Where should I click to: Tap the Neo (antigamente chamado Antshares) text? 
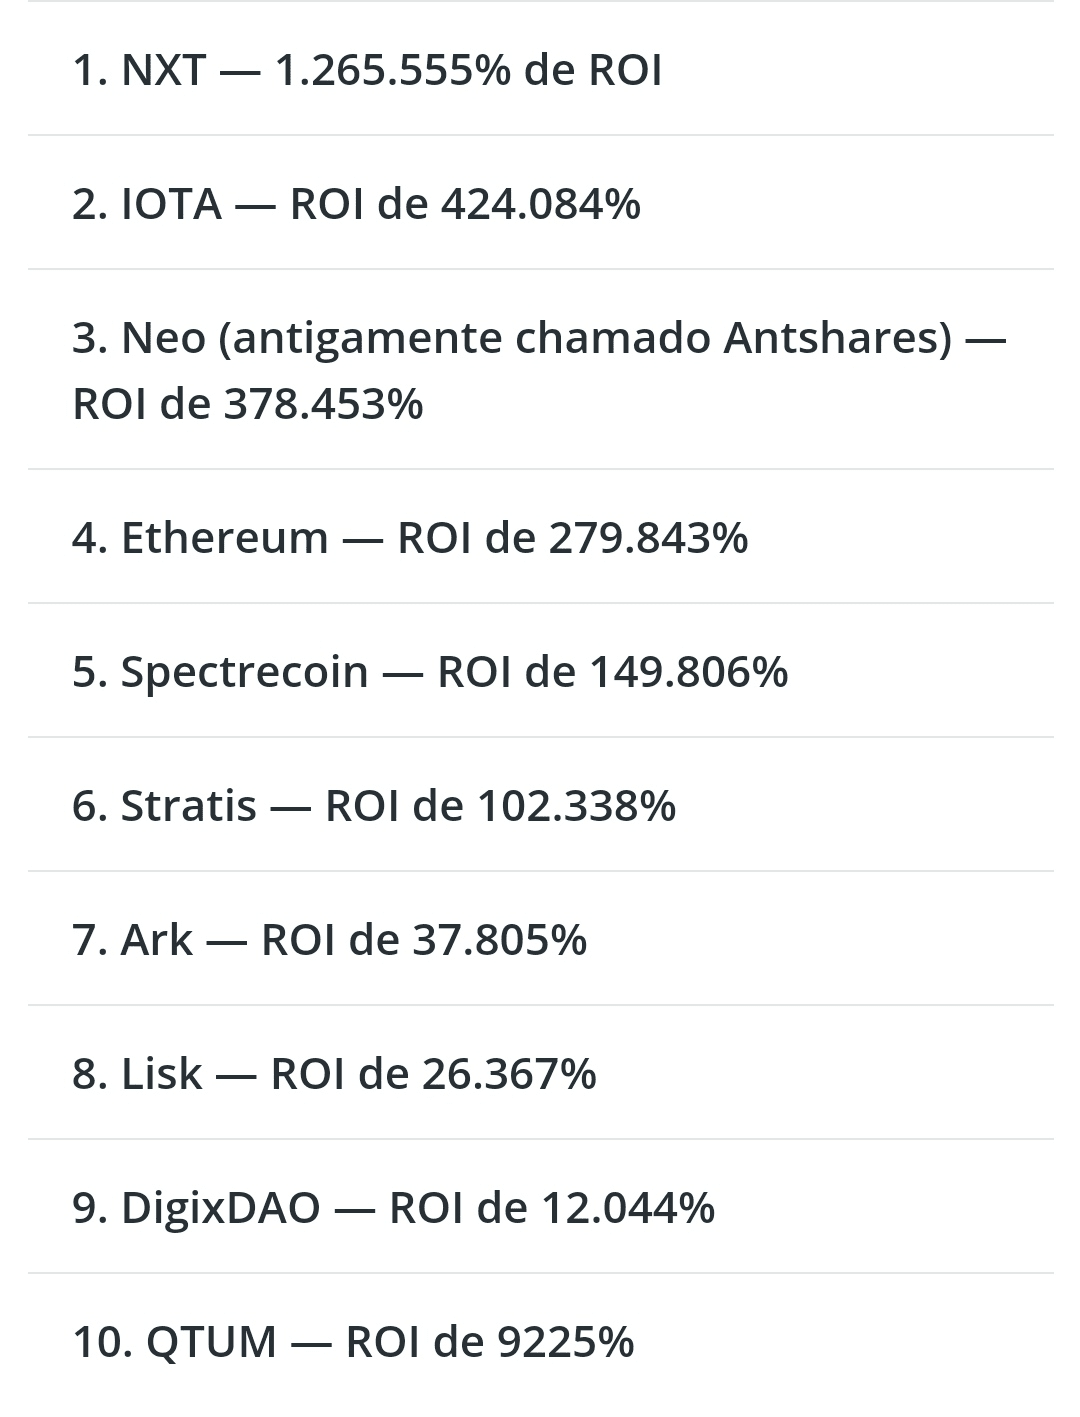pos(536,338)
